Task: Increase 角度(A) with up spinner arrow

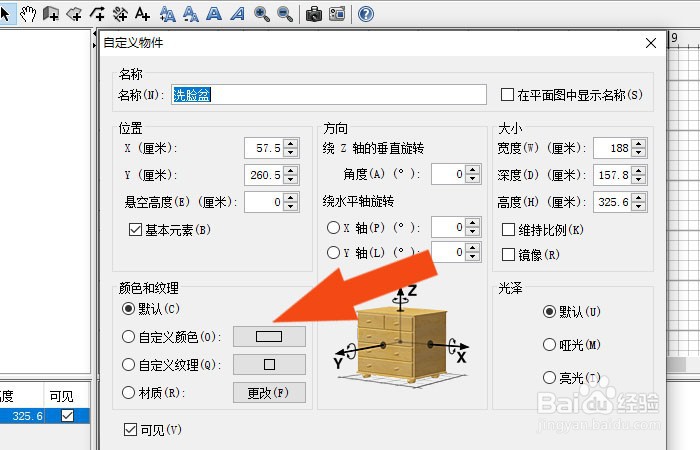Action: [x=473, y=169]
